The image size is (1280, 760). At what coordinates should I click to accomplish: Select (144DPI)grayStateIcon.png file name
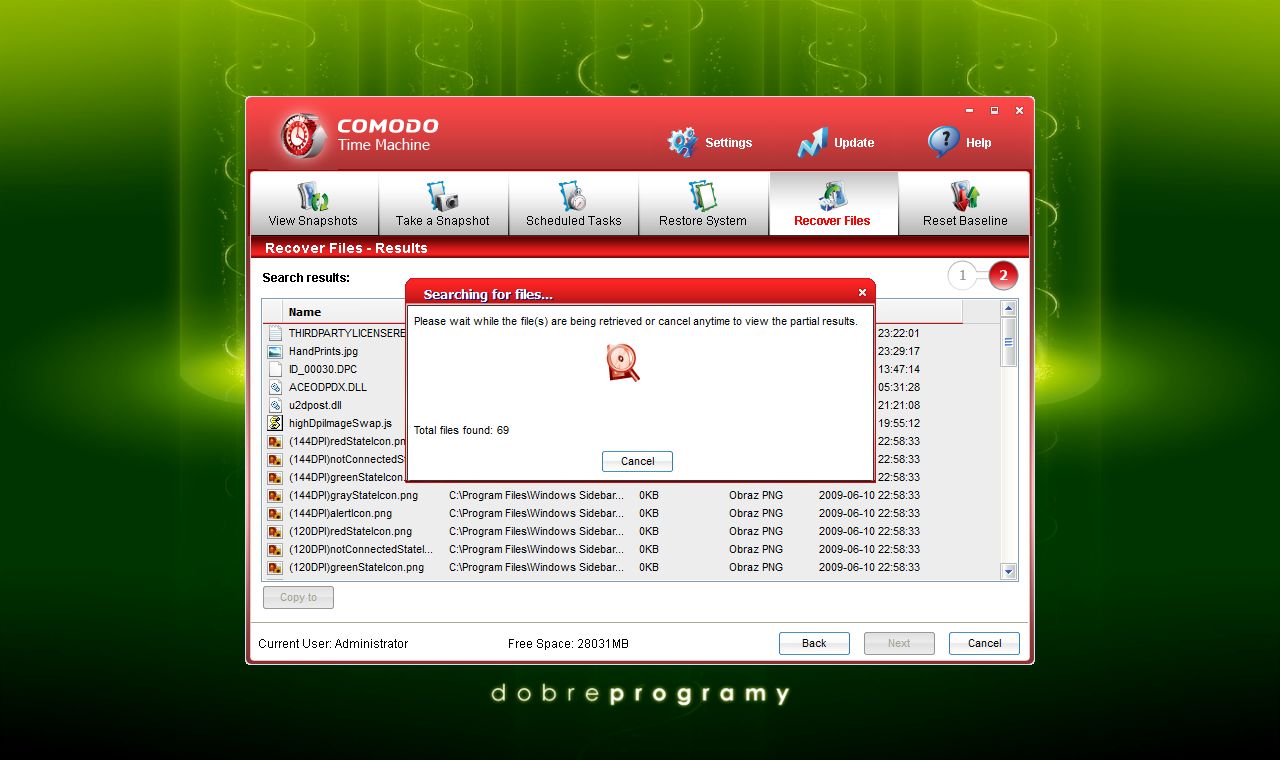pos(353,495)
